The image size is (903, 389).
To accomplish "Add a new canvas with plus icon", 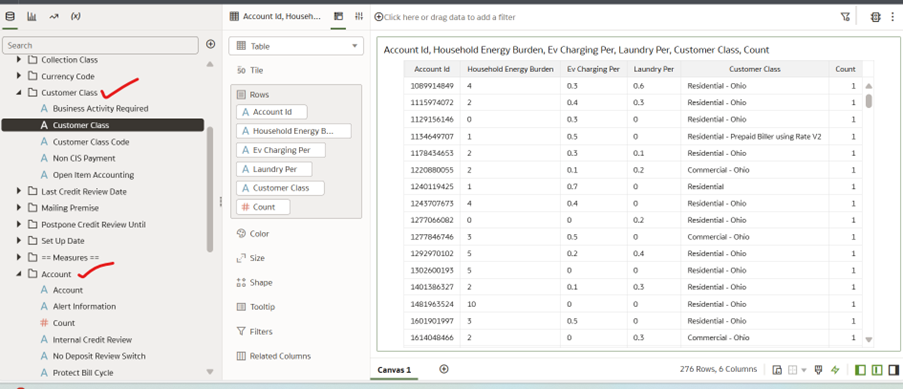I will (443, 369).
